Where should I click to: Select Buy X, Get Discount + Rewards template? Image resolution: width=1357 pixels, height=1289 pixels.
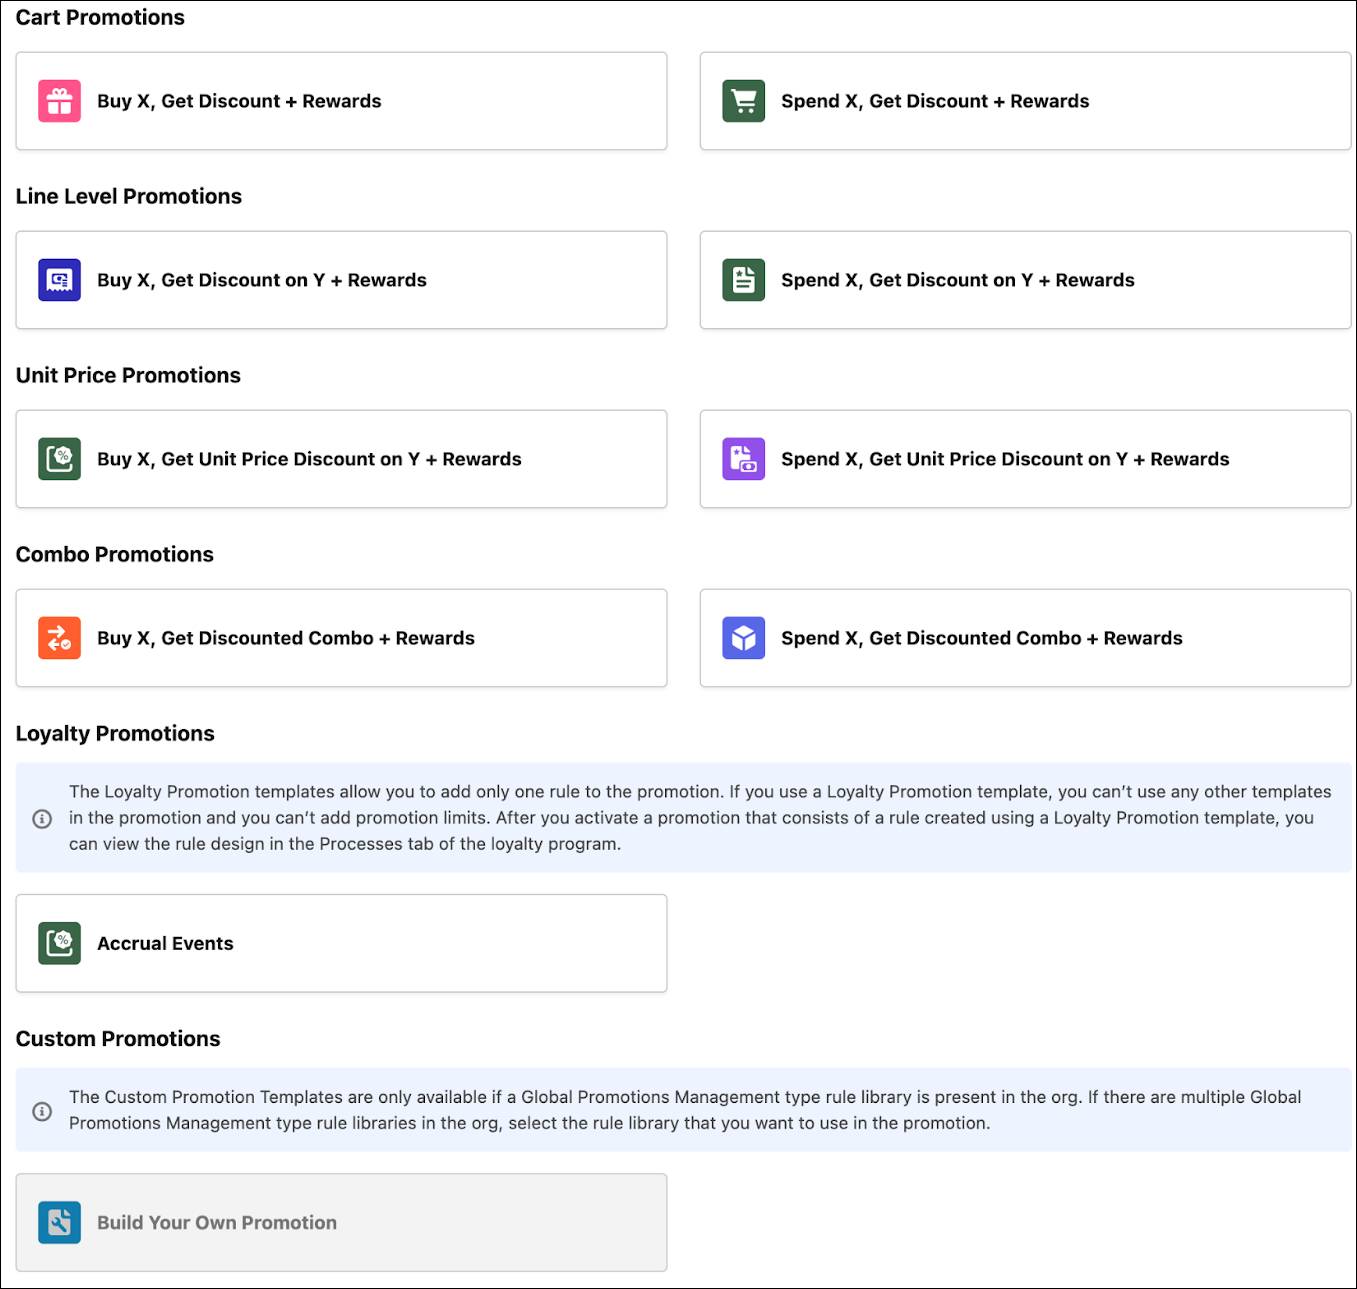click(239, 101)
